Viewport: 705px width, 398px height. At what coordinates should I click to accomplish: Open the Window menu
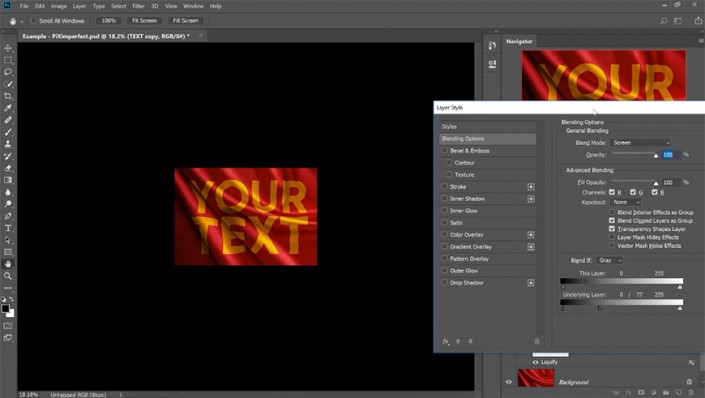point(193,6)
